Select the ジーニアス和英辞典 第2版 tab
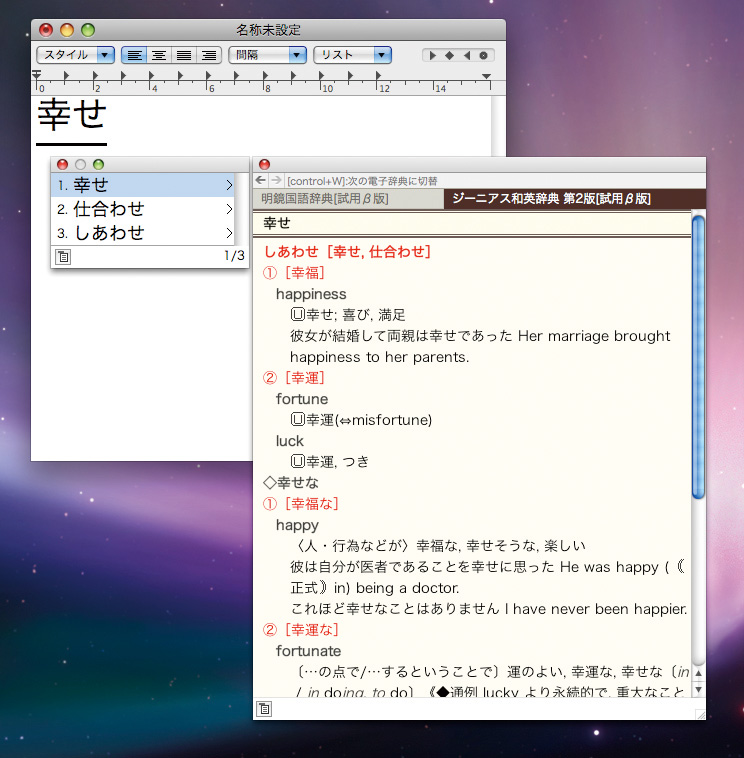The image size is (744, 758). (x=550, y=199)
